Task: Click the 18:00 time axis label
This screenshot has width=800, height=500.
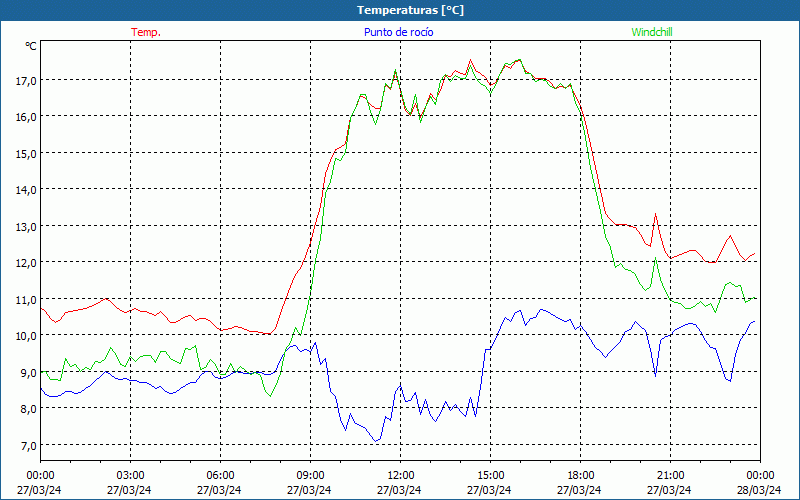Action: pos(581,476)
